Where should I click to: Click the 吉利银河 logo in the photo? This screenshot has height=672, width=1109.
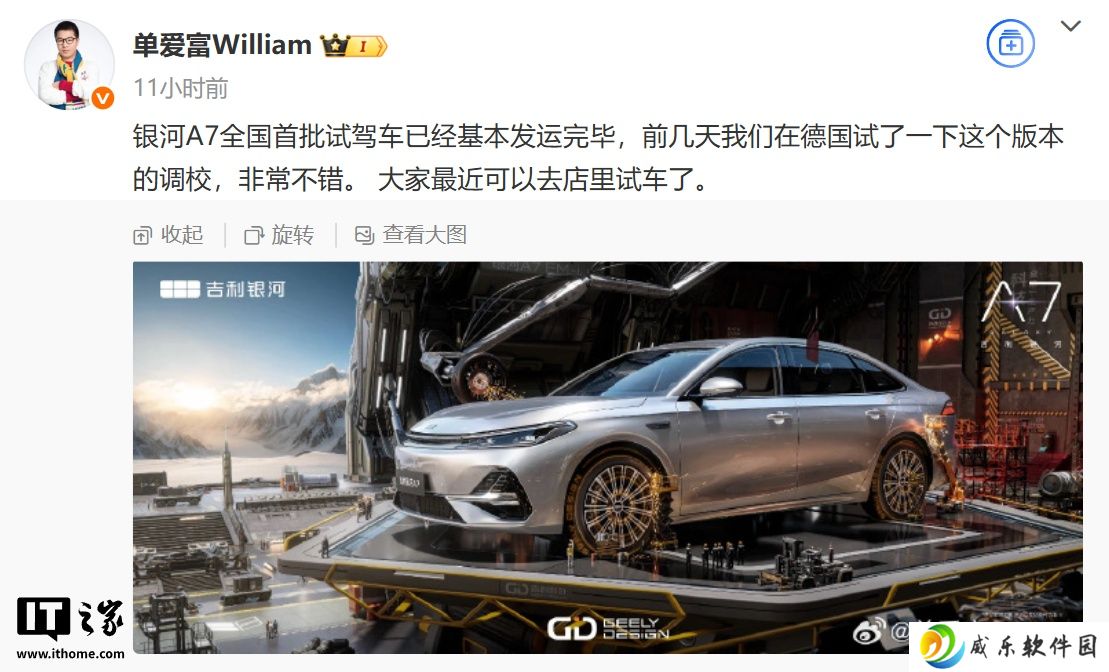tap(223, 289)
